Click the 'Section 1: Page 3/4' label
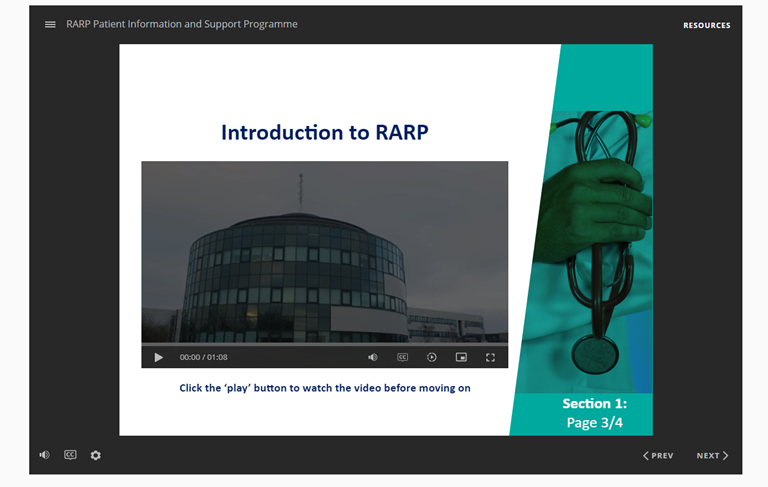This screenshot has width=768, height=487. tap(594, 413)
